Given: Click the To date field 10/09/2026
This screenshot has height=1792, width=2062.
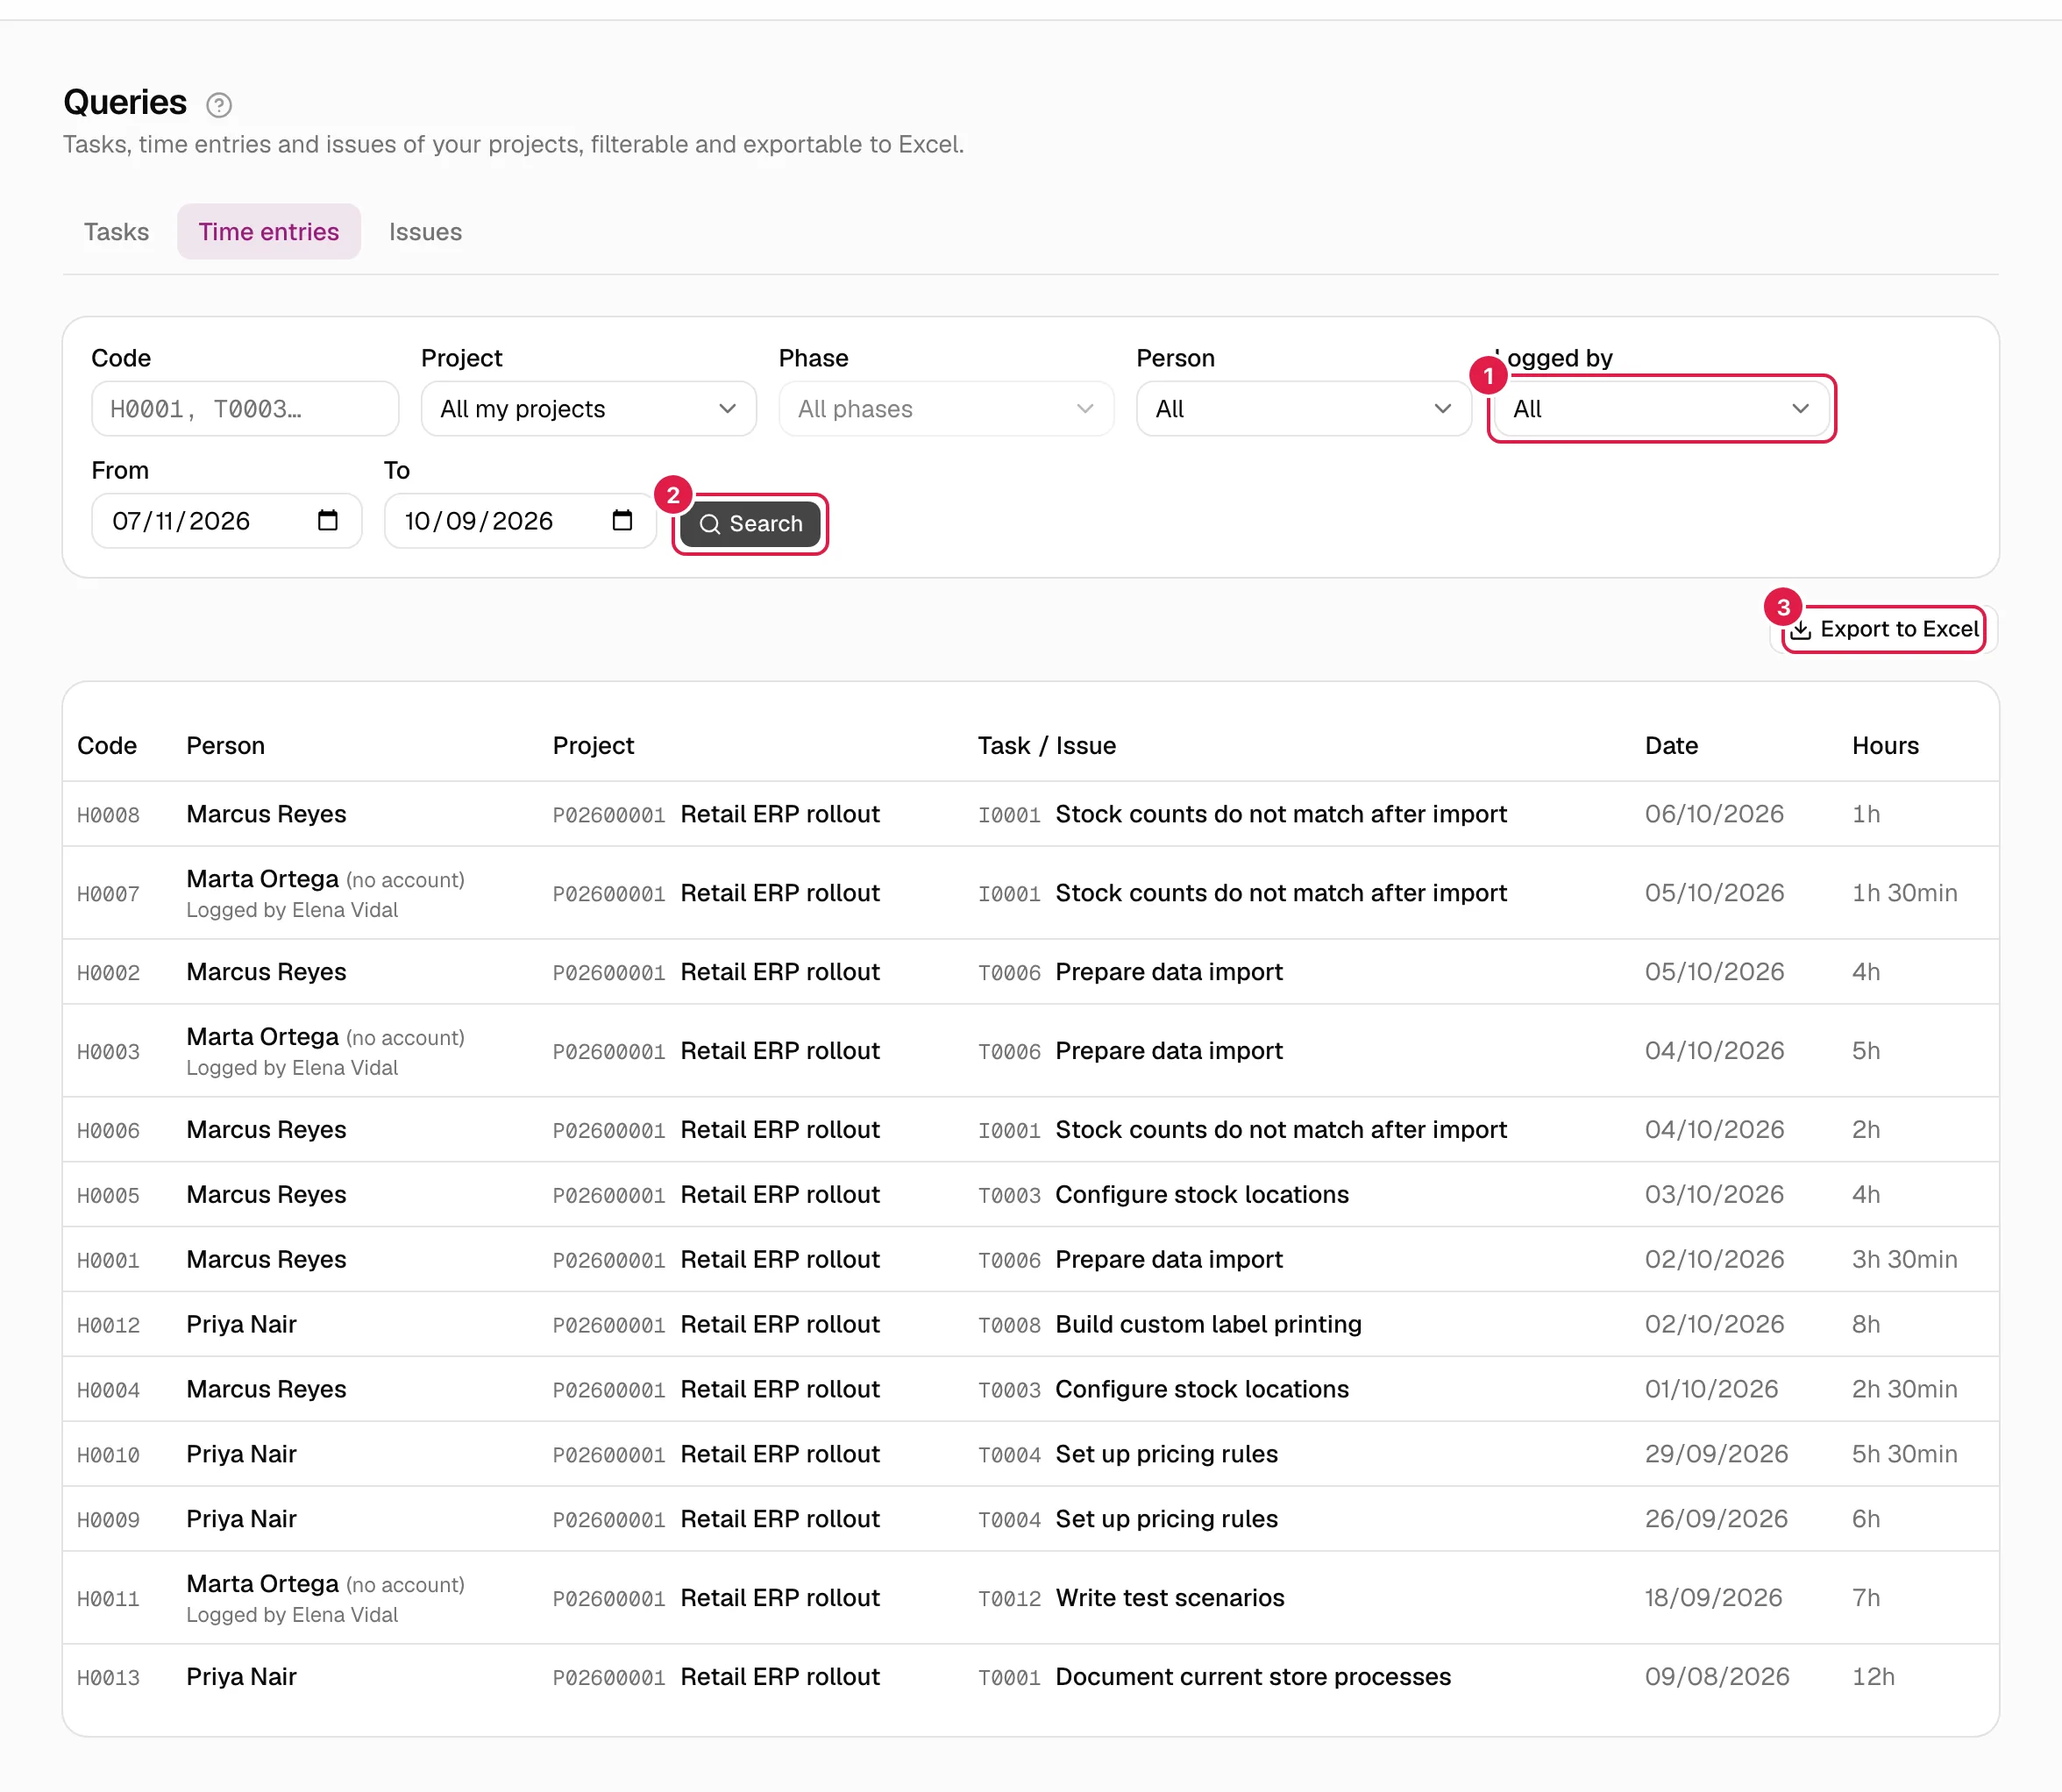Looking at the screenshot, I should click(x=520, y=521).
